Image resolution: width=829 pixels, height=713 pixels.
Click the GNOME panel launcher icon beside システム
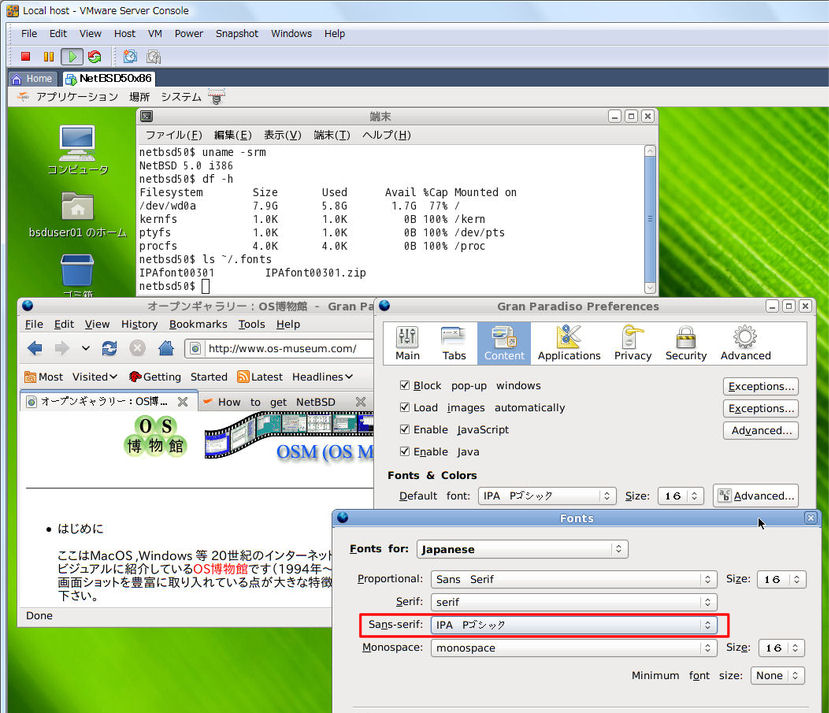tap(216, 97)
